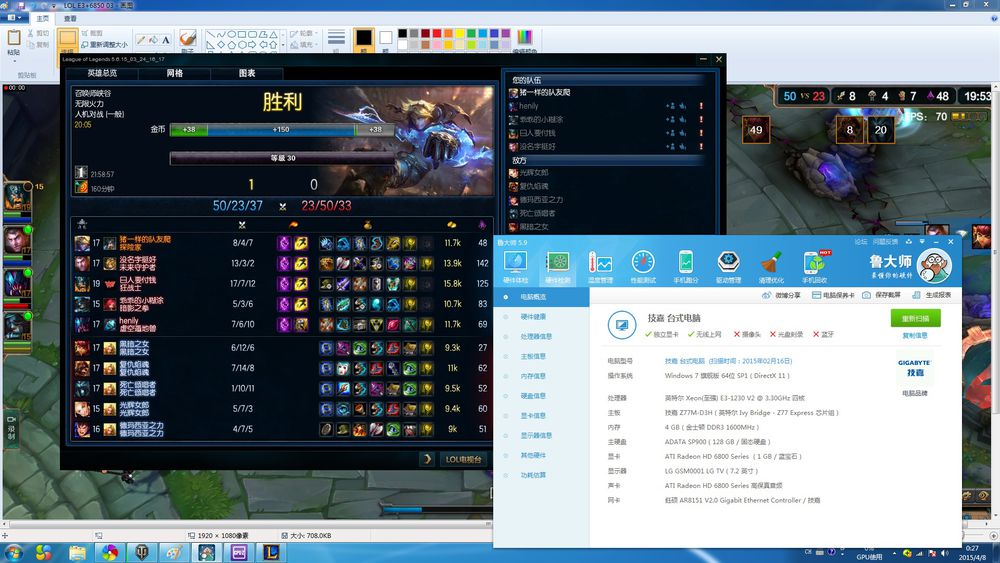Click the 复制信息 link
This screenshot has width=1000, height=563.
point(915,335)
